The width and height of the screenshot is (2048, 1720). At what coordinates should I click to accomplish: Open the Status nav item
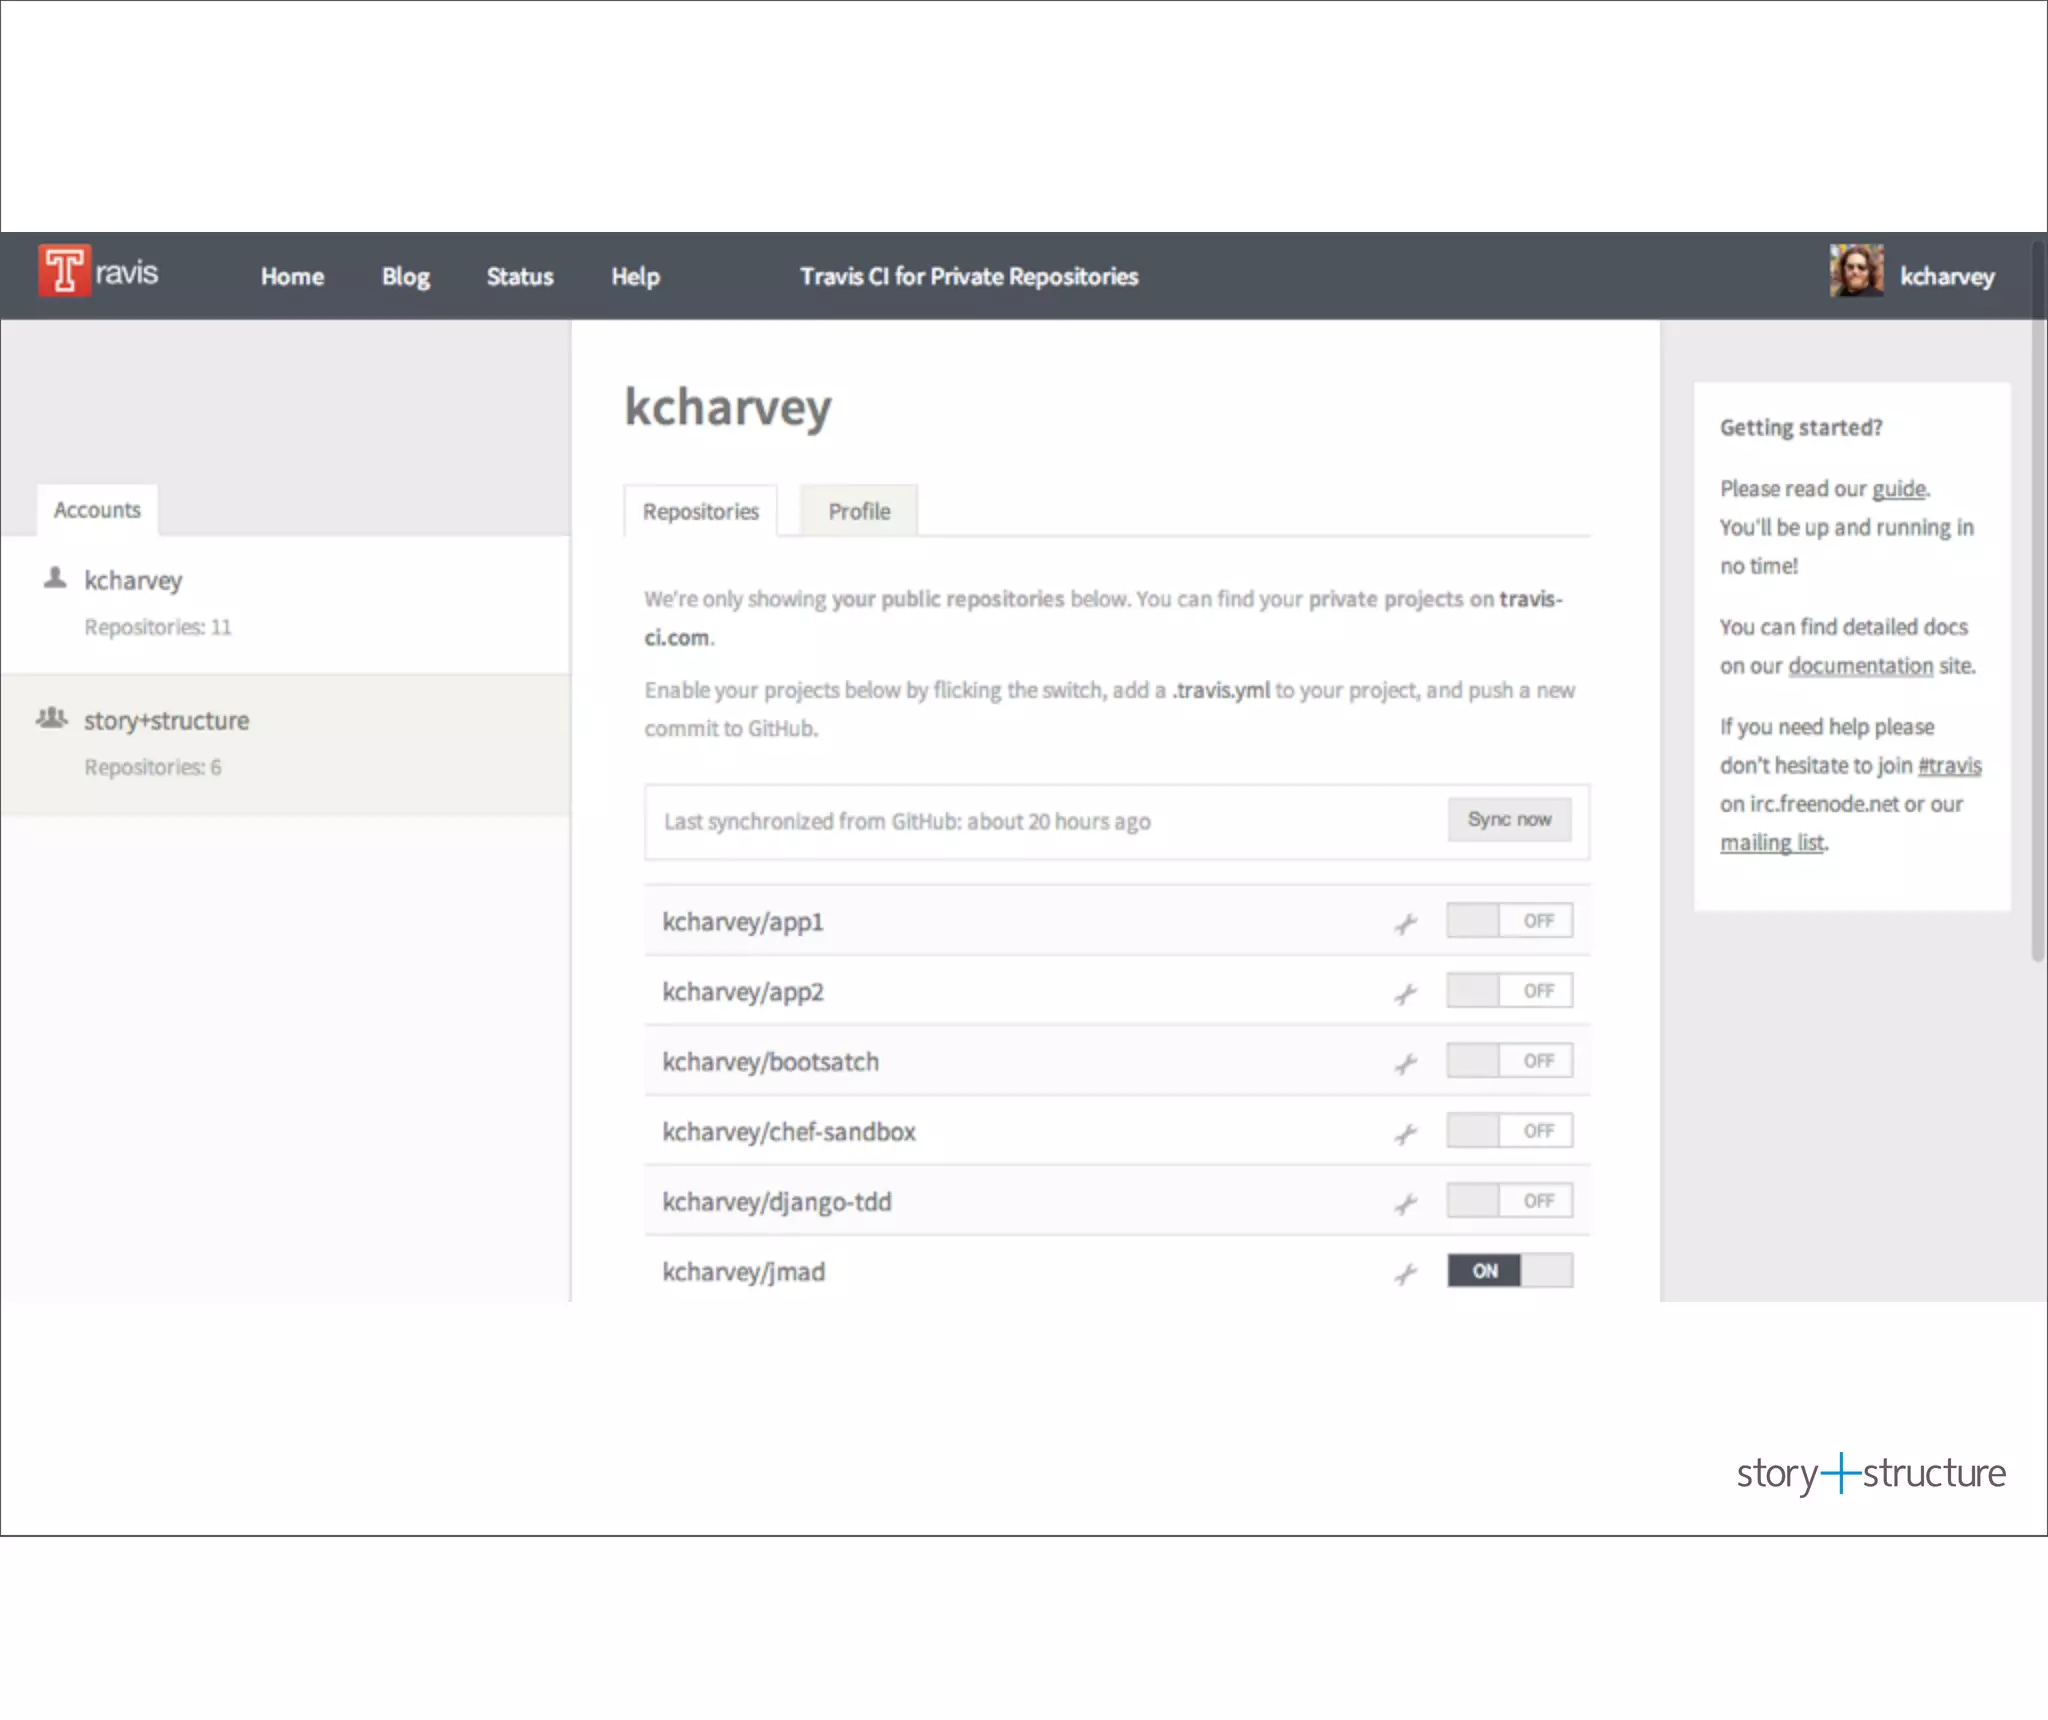coord(519,276)
